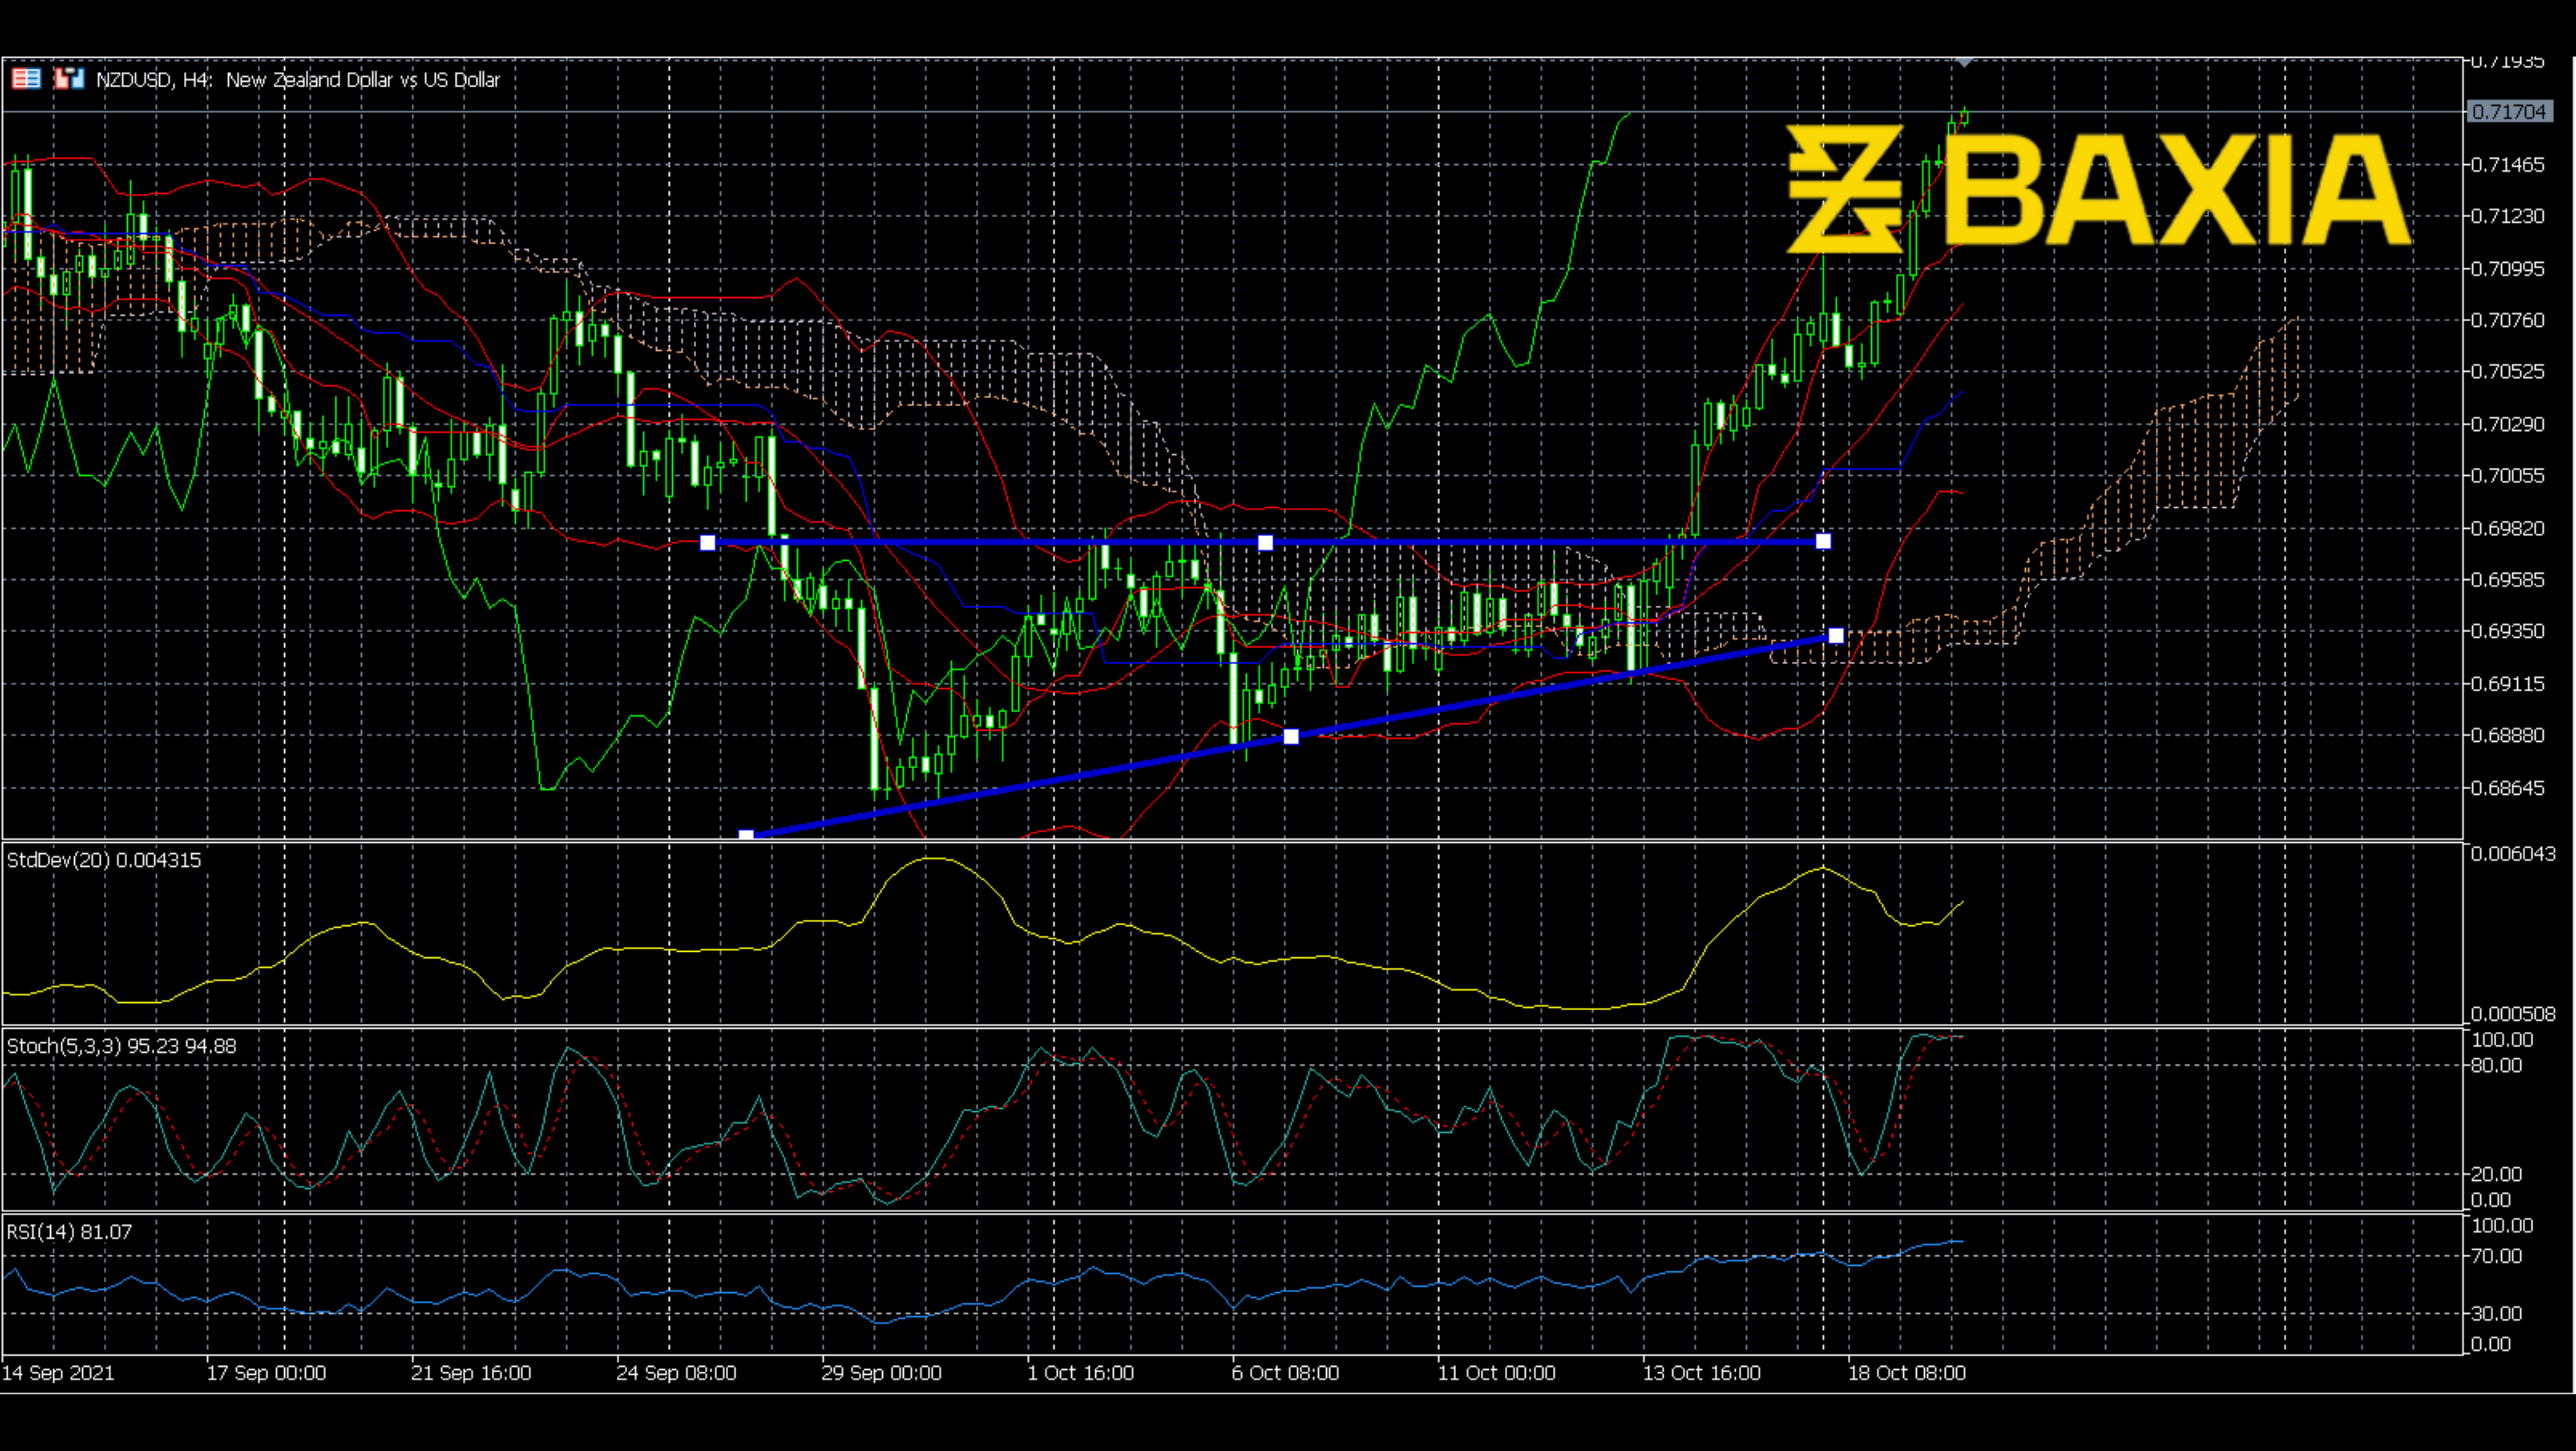Click the 'RSI(14) 81.07' indicator label

pos(69,1232)
